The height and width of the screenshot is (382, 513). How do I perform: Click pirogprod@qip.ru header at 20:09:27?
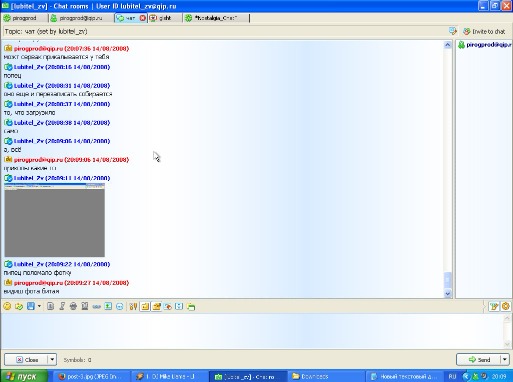pos(71,283)
